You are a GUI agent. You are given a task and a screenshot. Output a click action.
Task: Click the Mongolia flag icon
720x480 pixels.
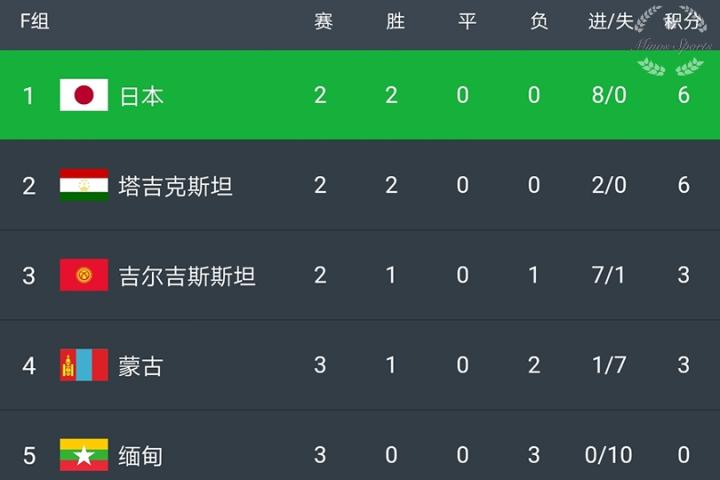(84, 365)
